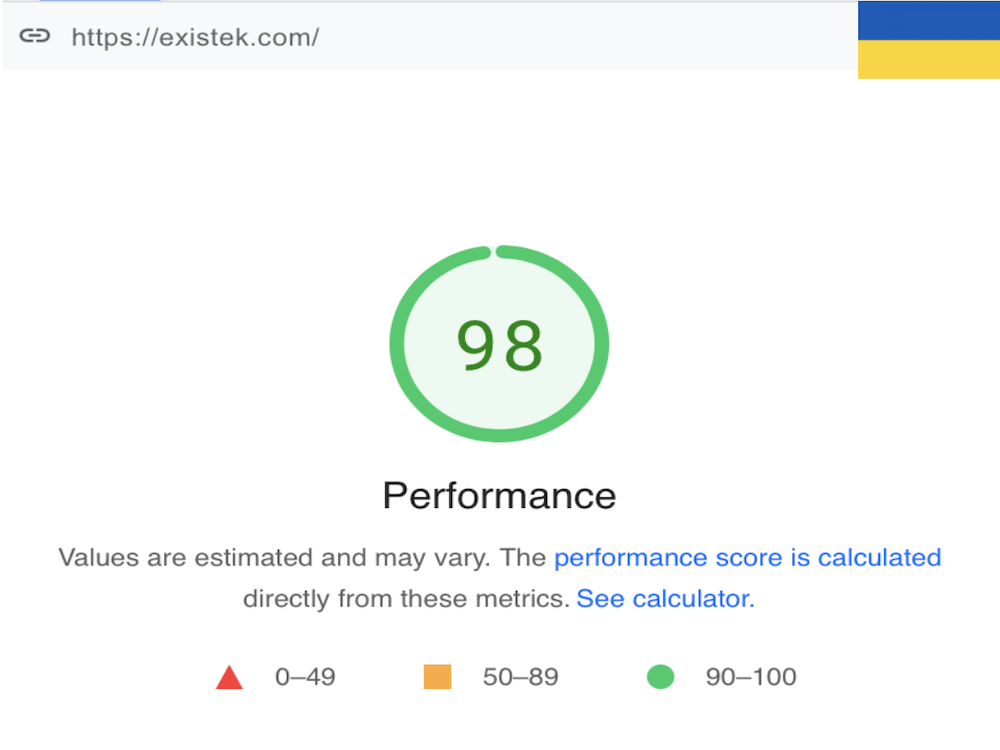This screenshot has height=750, width=1000.
Task: Click the green circle 90–100 legend icon
Action: (x=660, y=677)
